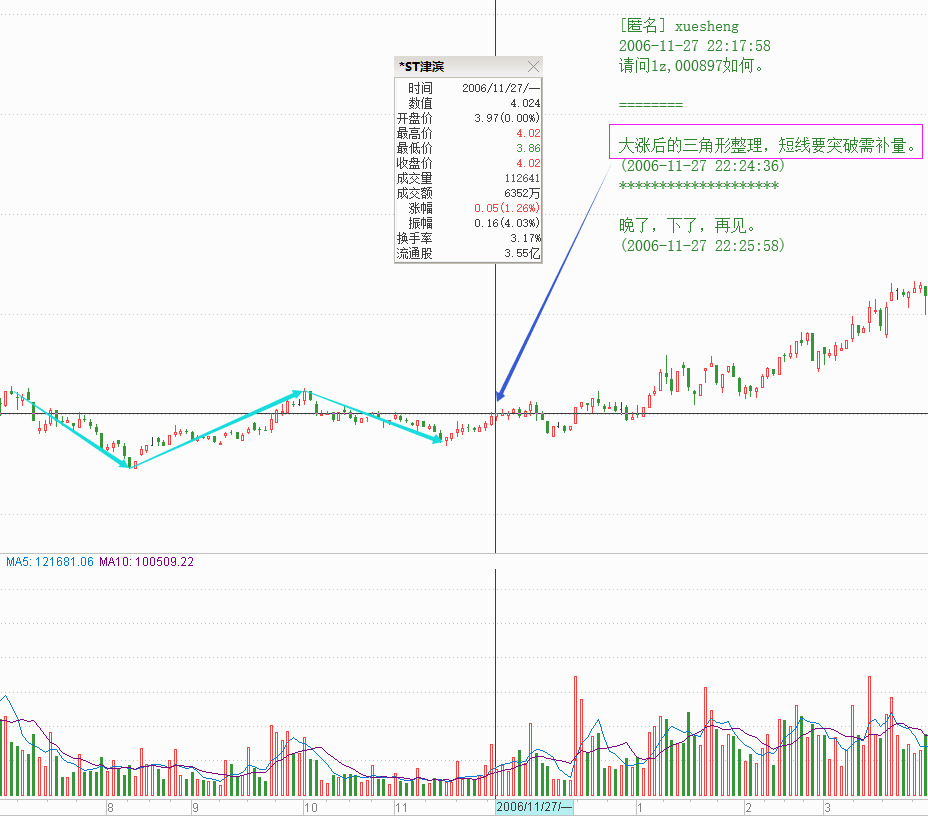Click the xuesheng username text
928x816 pixels.
point(708,26)
